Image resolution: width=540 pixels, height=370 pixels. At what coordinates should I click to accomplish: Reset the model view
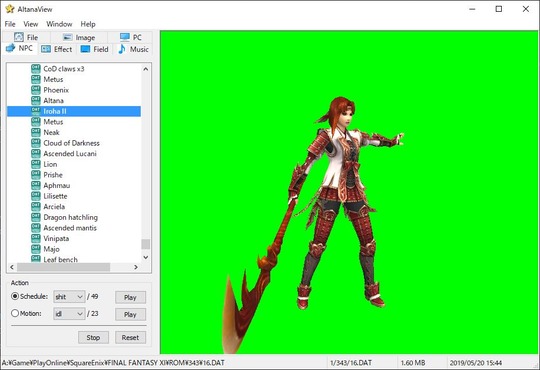(130, 337)
